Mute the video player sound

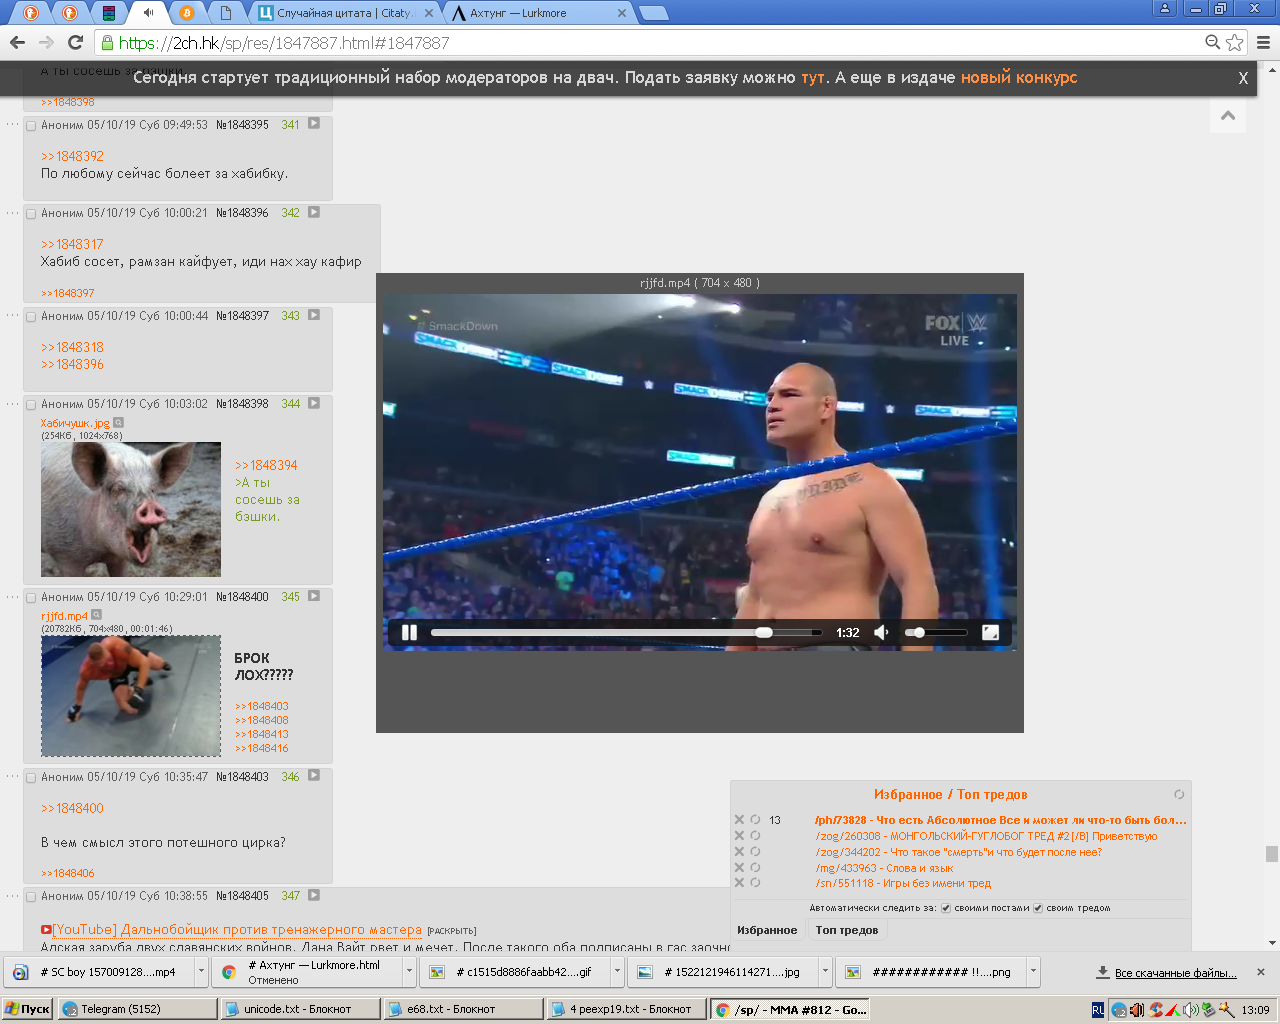(882, 632)
